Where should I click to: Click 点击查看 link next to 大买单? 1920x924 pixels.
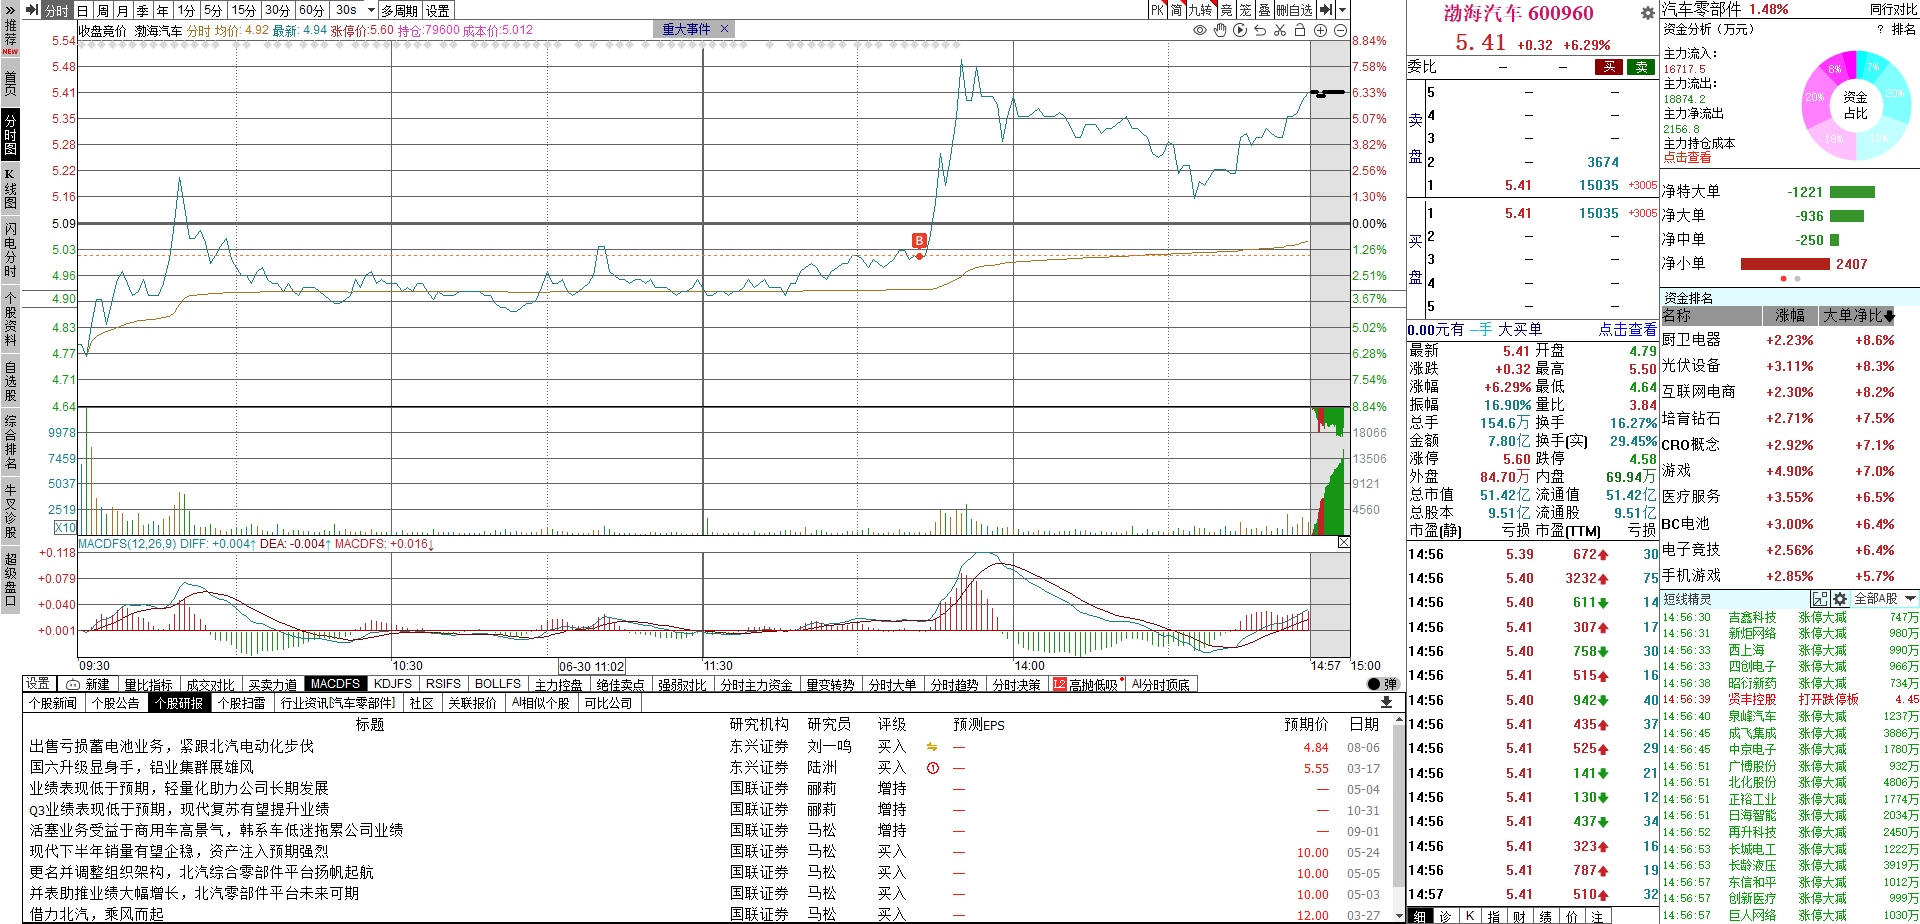(1627, 329)
